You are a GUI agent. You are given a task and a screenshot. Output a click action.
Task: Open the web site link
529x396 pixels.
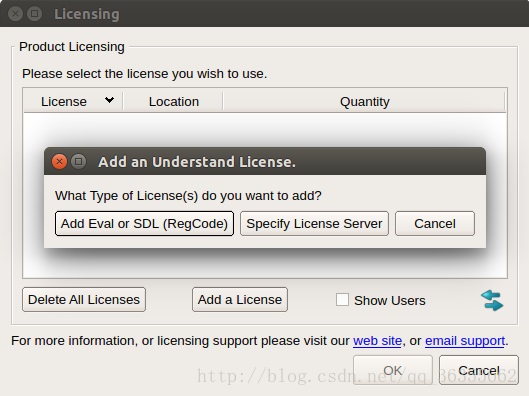(x=378, y=341)
